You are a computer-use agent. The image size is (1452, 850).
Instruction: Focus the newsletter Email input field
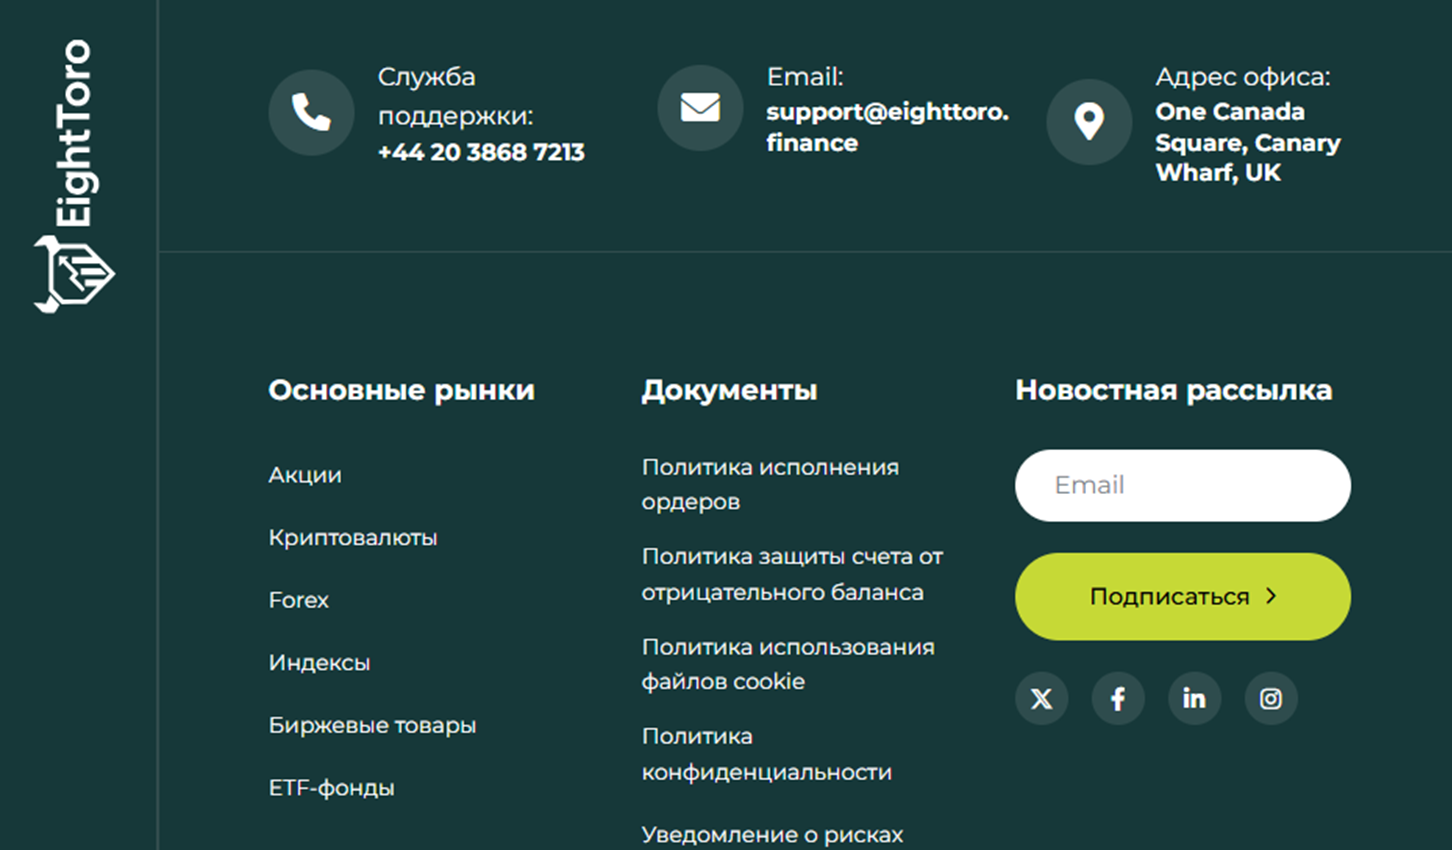tap(1182, 485)
